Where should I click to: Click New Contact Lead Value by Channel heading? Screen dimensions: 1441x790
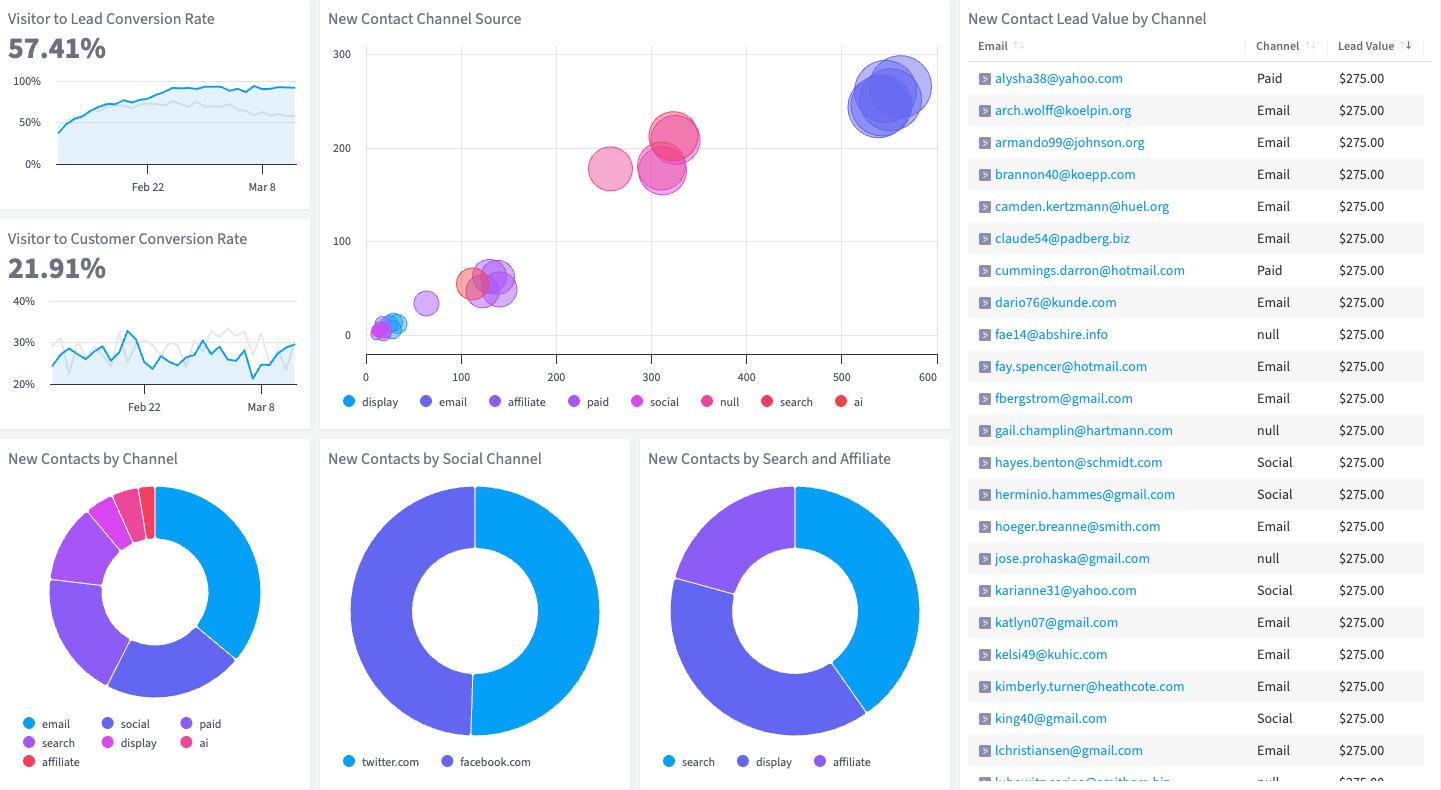pyautogui.click(x=1087, y=19)
